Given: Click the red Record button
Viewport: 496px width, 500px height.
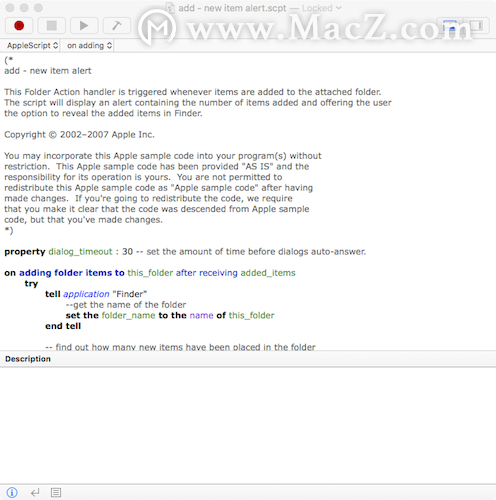Looking at the screenshot, I should (19, 25).
